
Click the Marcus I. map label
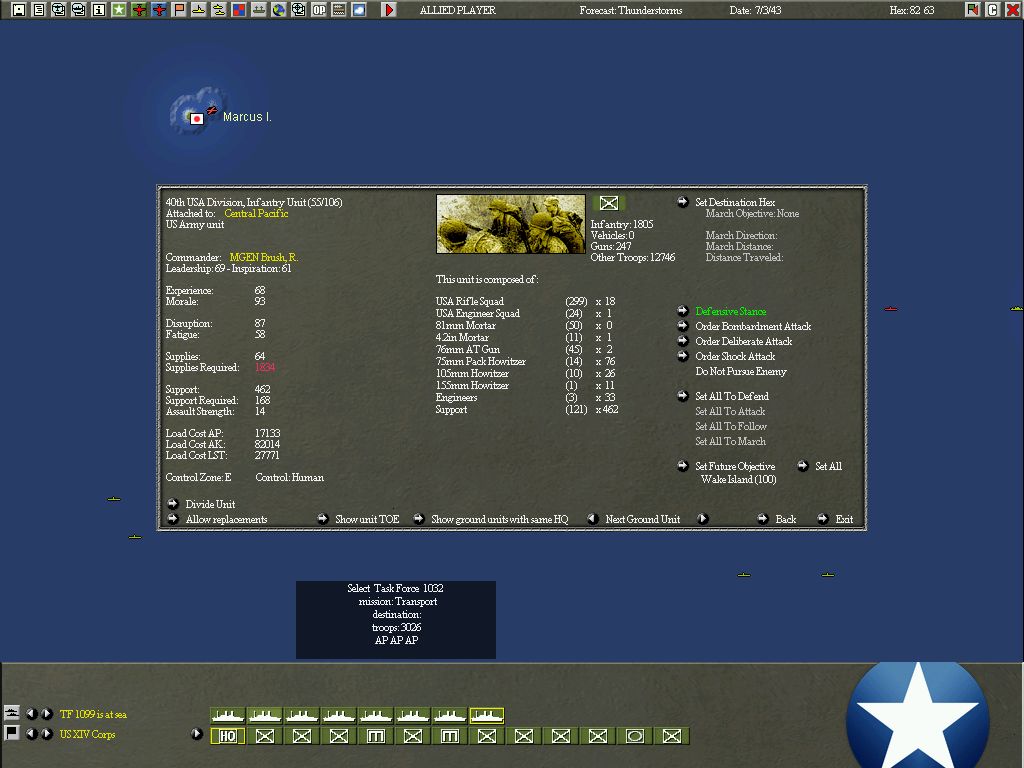(247, 117)
